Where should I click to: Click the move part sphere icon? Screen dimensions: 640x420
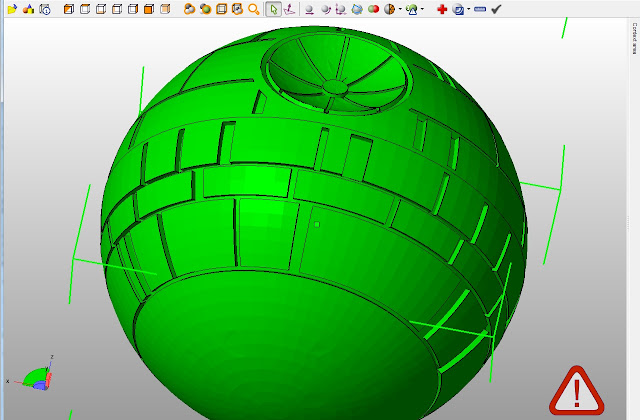(x=309, y=9)
